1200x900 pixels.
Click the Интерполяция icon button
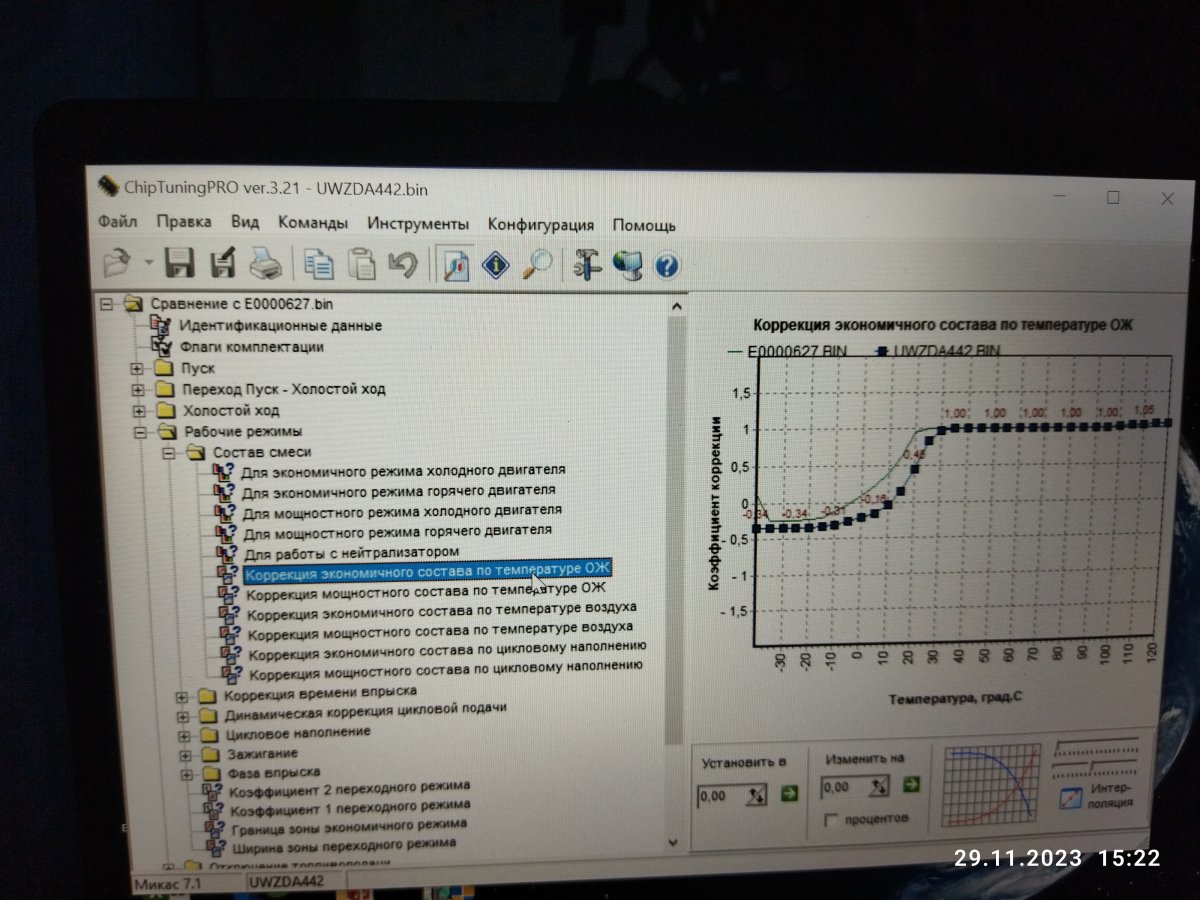click(x=1070, y=799)
